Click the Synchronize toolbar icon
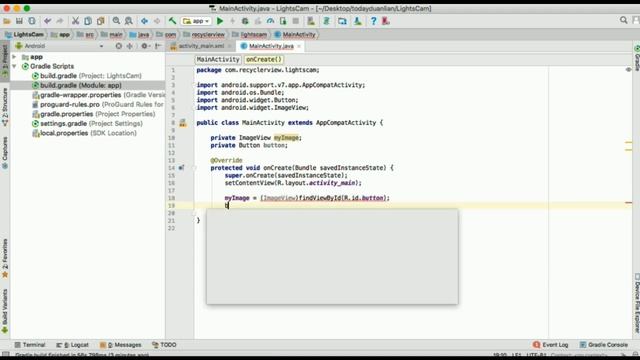This screenshot has width=640, height=360. pos(32,21)
